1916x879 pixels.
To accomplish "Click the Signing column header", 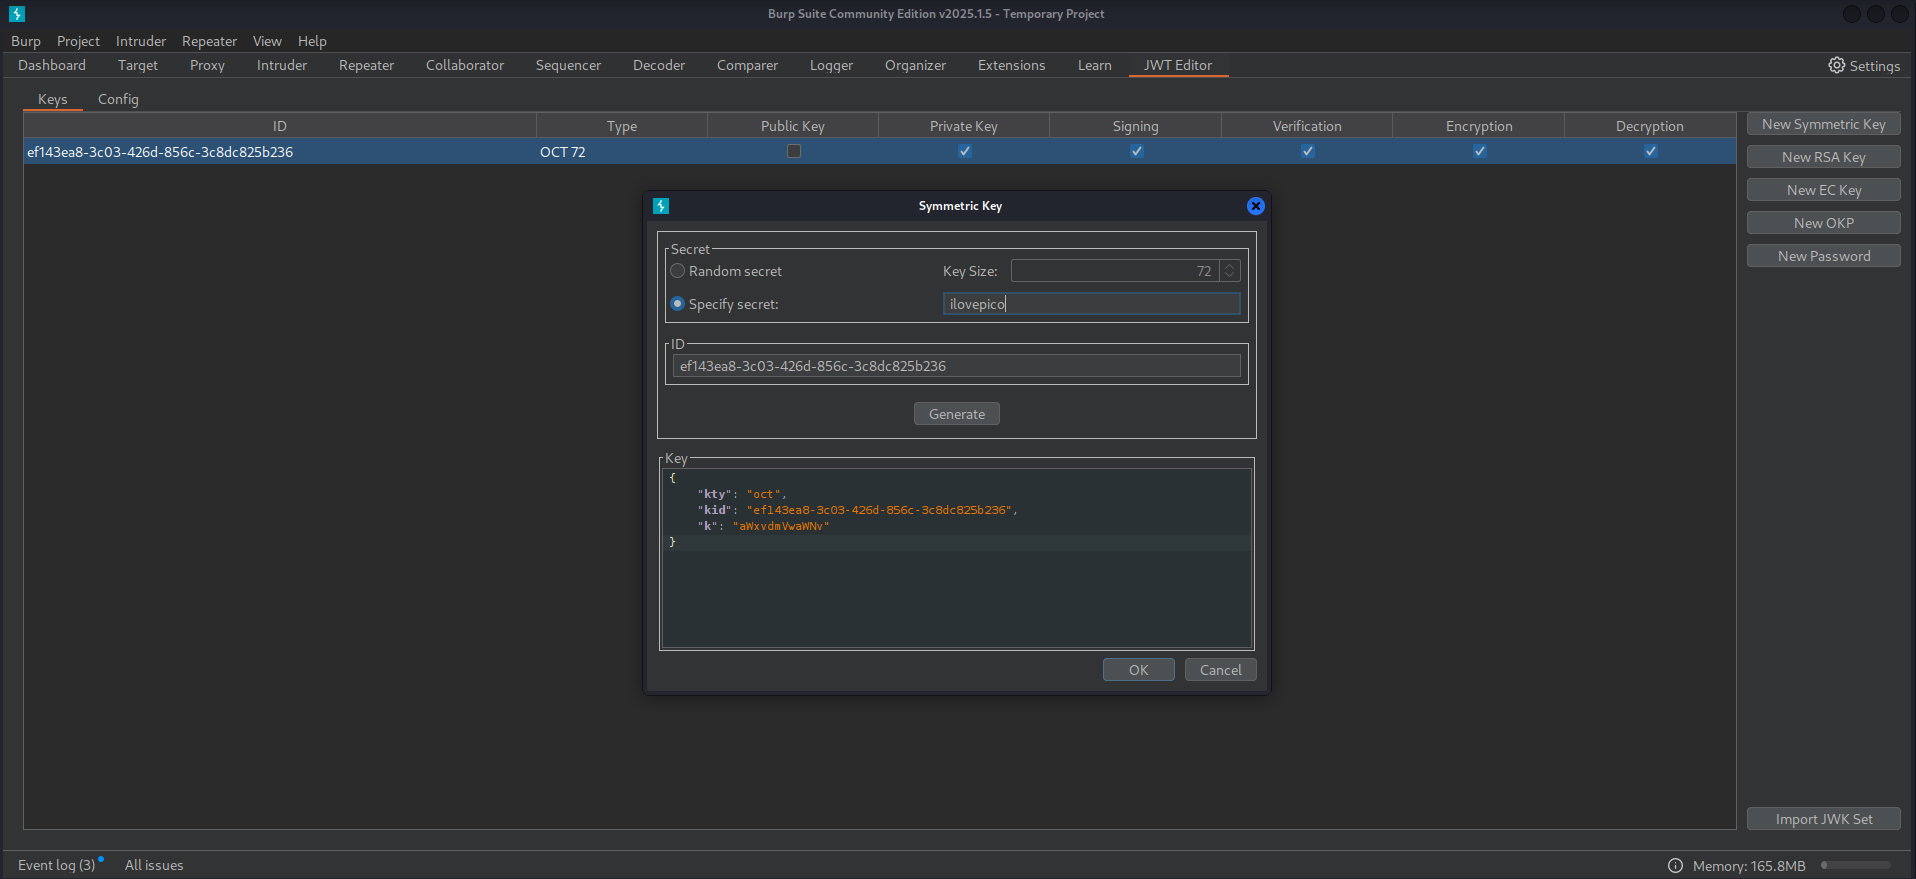I will click(x=1136, y=126).
